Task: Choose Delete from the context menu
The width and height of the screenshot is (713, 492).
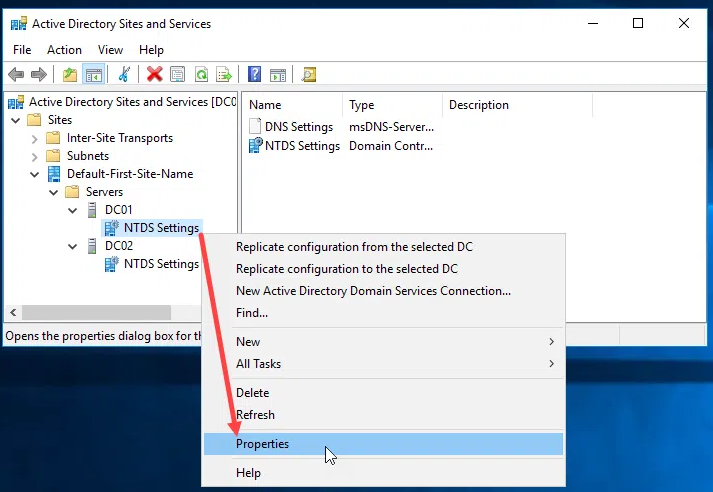Action: pos(383,393)
